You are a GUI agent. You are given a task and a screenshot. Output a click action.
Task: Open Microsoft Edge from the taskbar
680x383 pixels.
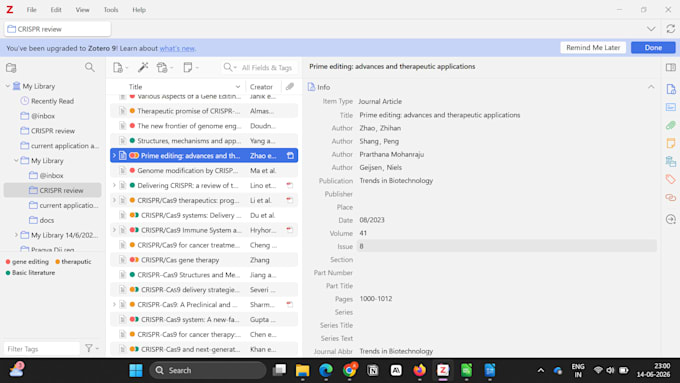click(326, 370)
